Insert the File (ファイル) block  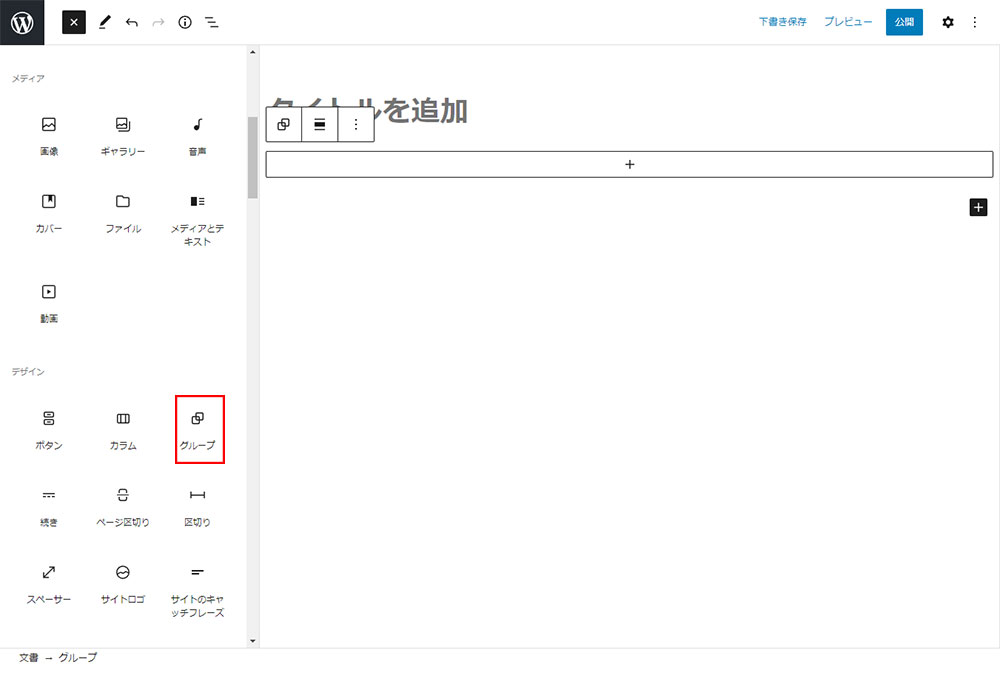click(122, 212)
